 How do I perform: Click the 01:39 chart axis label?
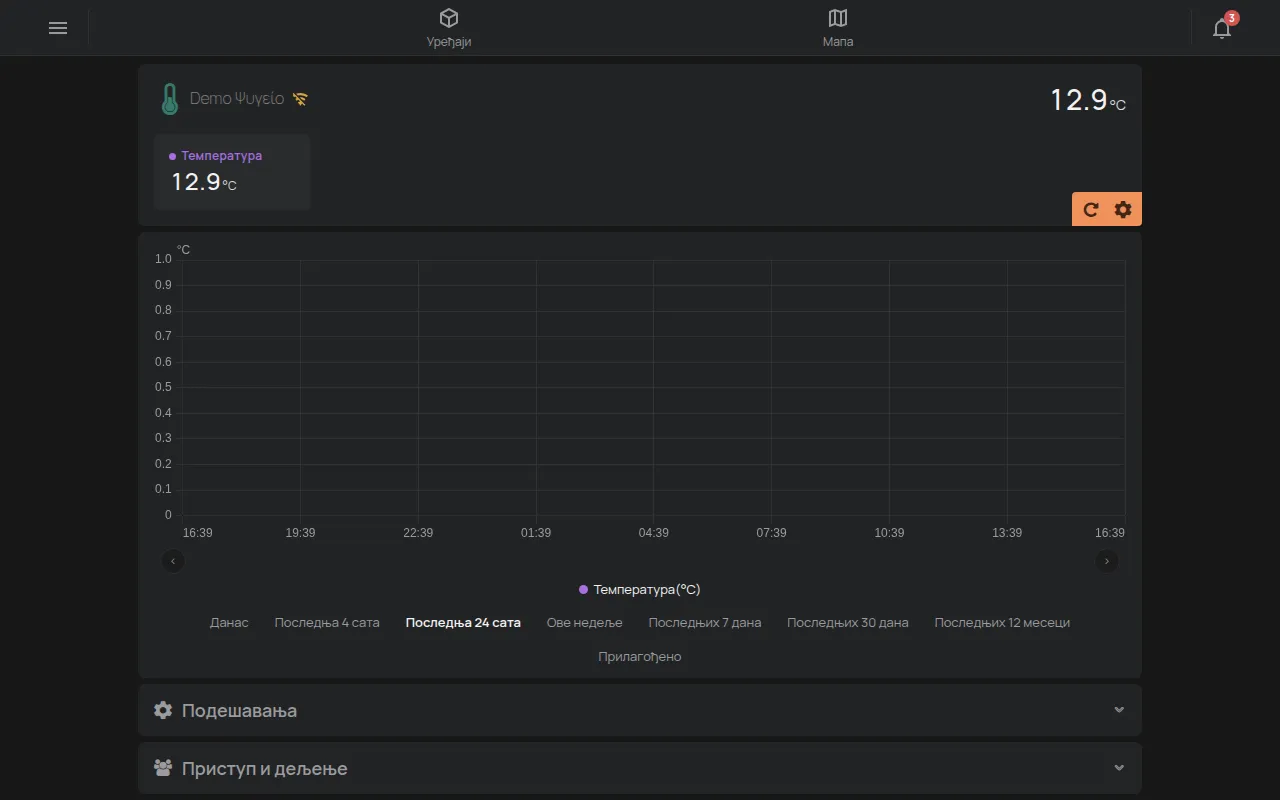[536, 533]
